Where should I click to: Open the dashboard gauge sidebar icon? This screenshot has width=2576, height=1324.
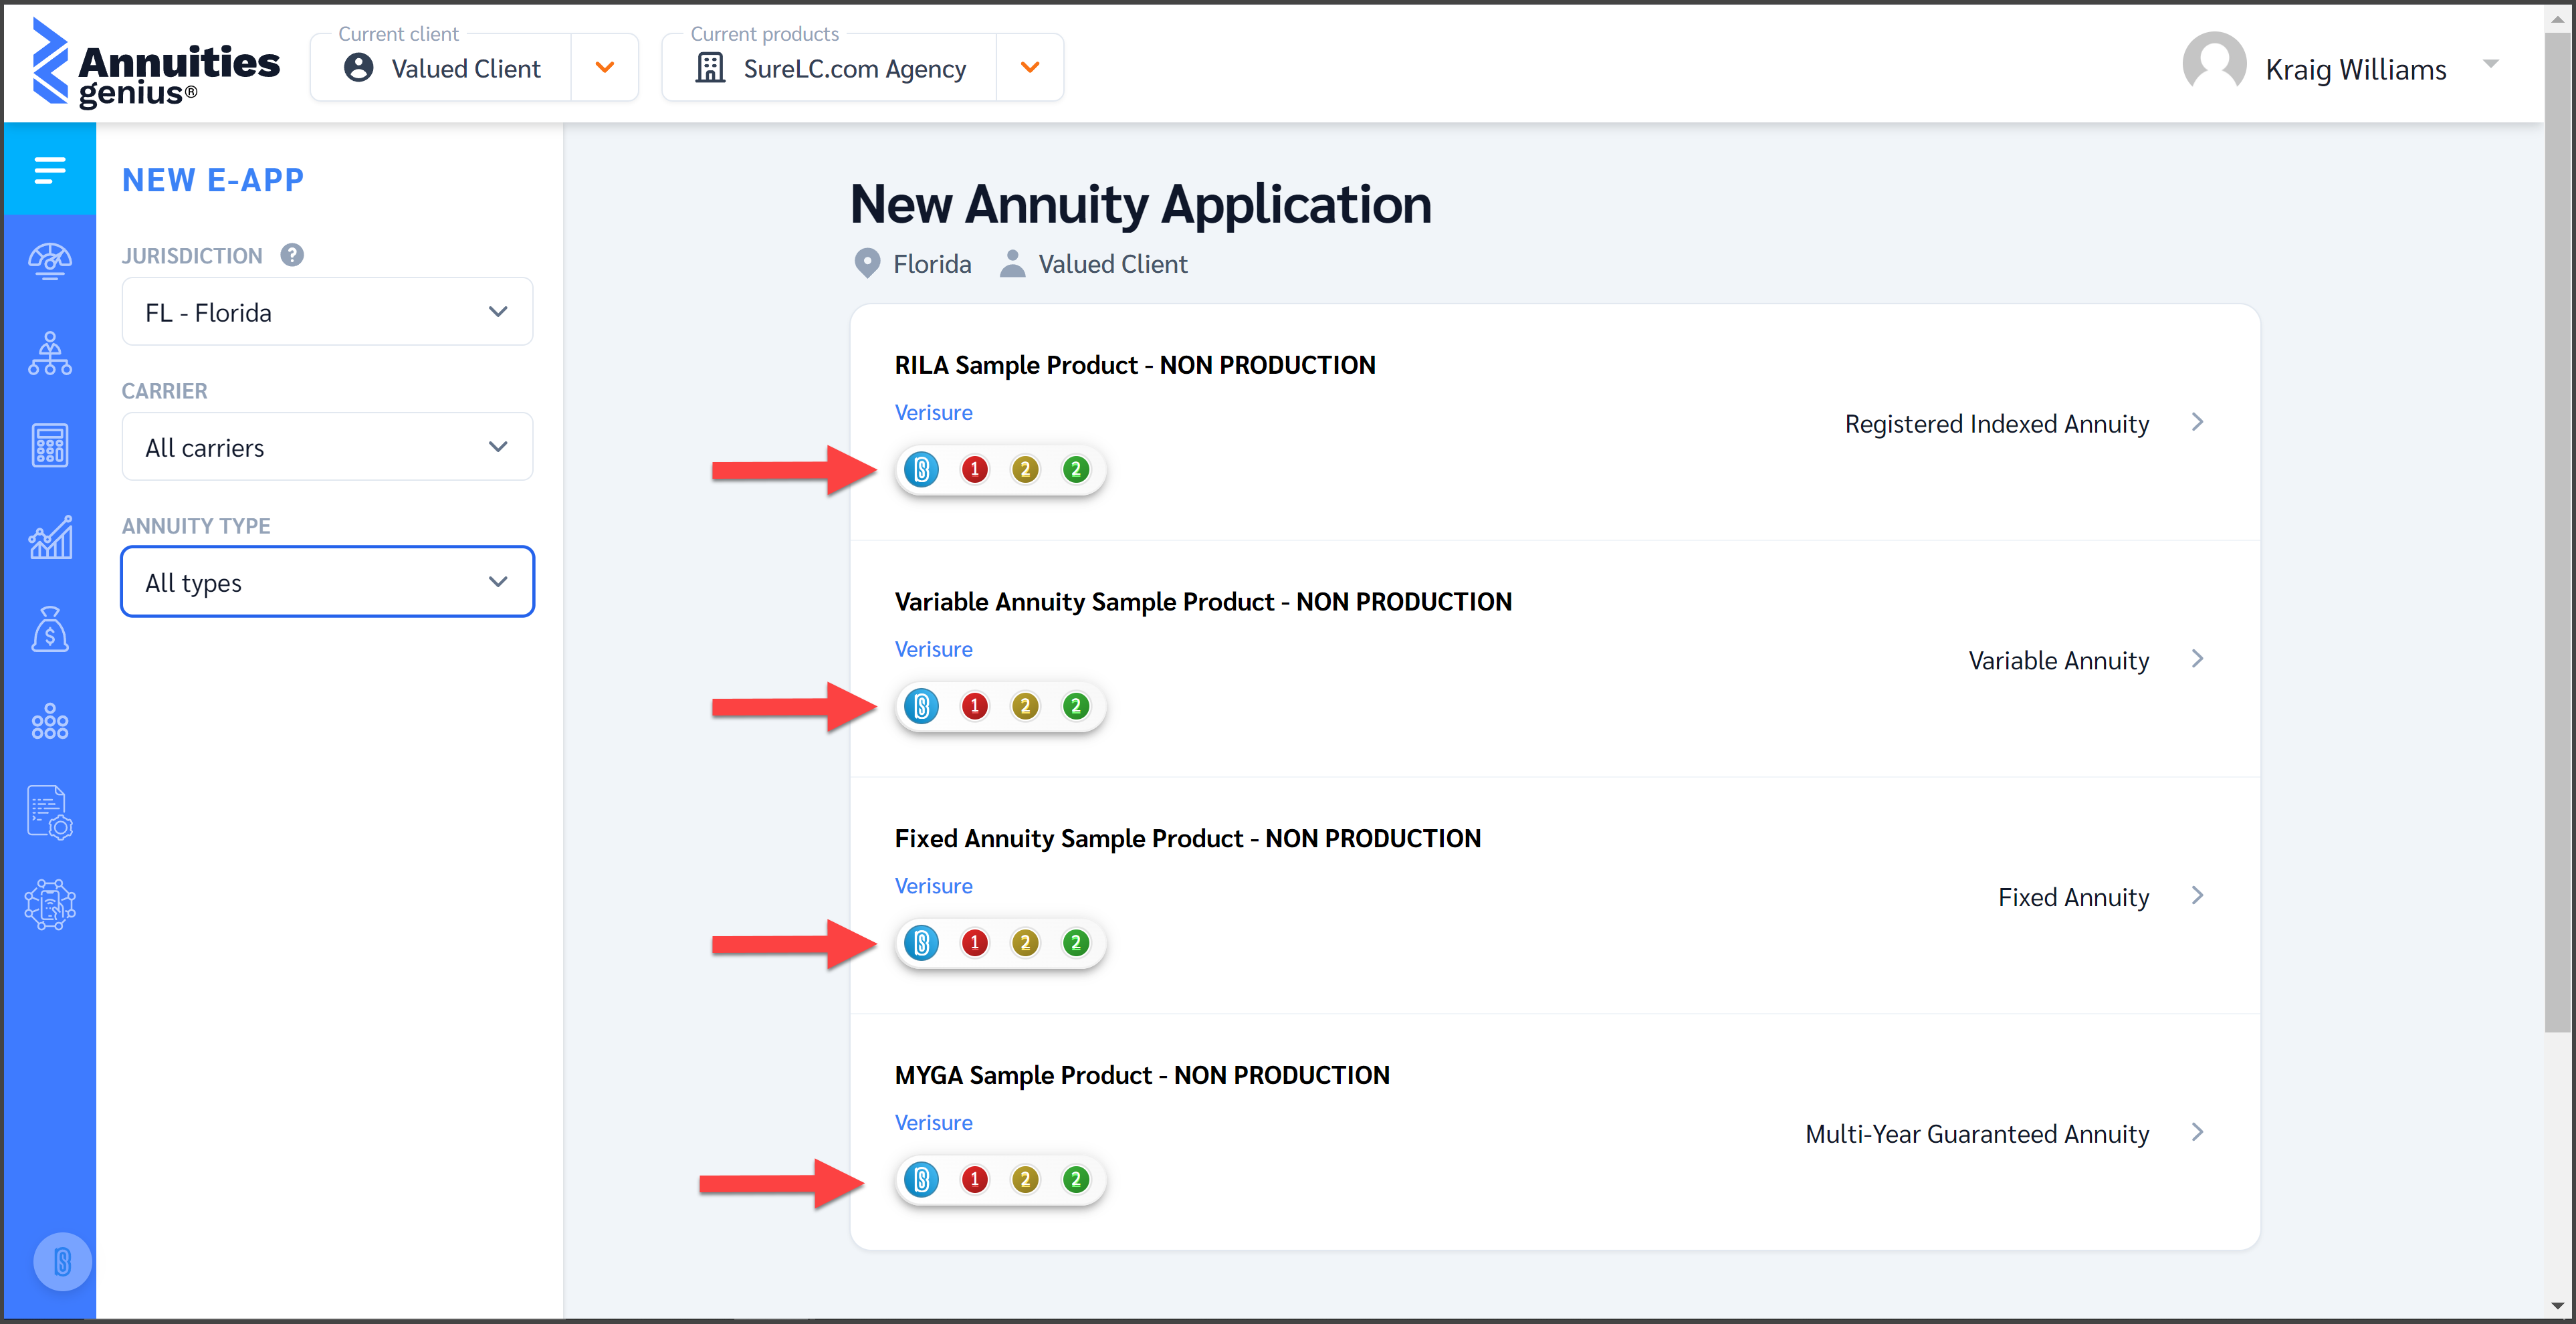click(x=50, y=262)
